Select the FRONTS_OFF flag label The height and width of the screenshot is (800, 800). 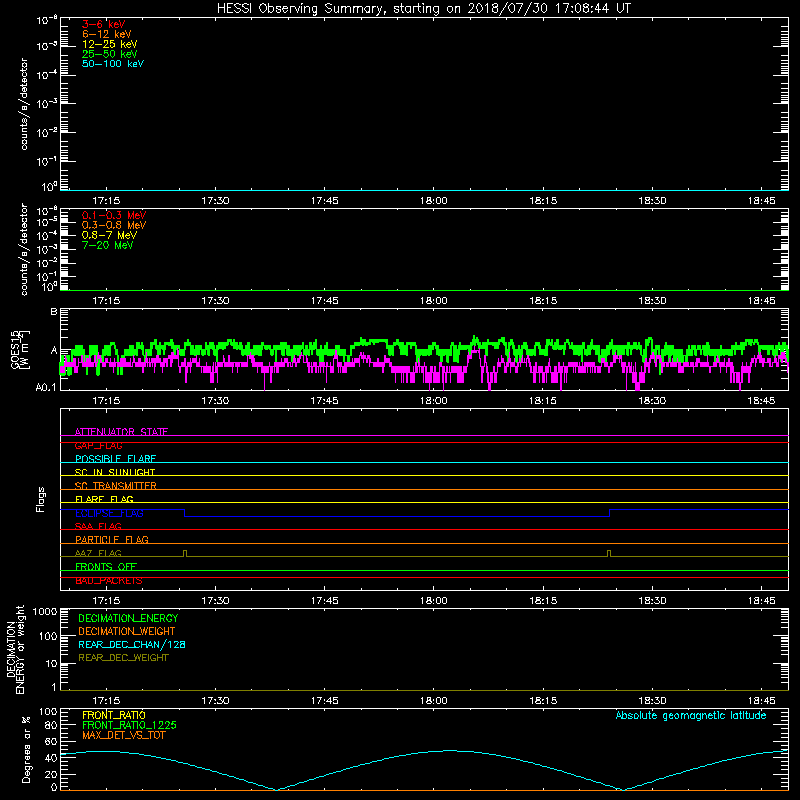click(x=106, y=566)
